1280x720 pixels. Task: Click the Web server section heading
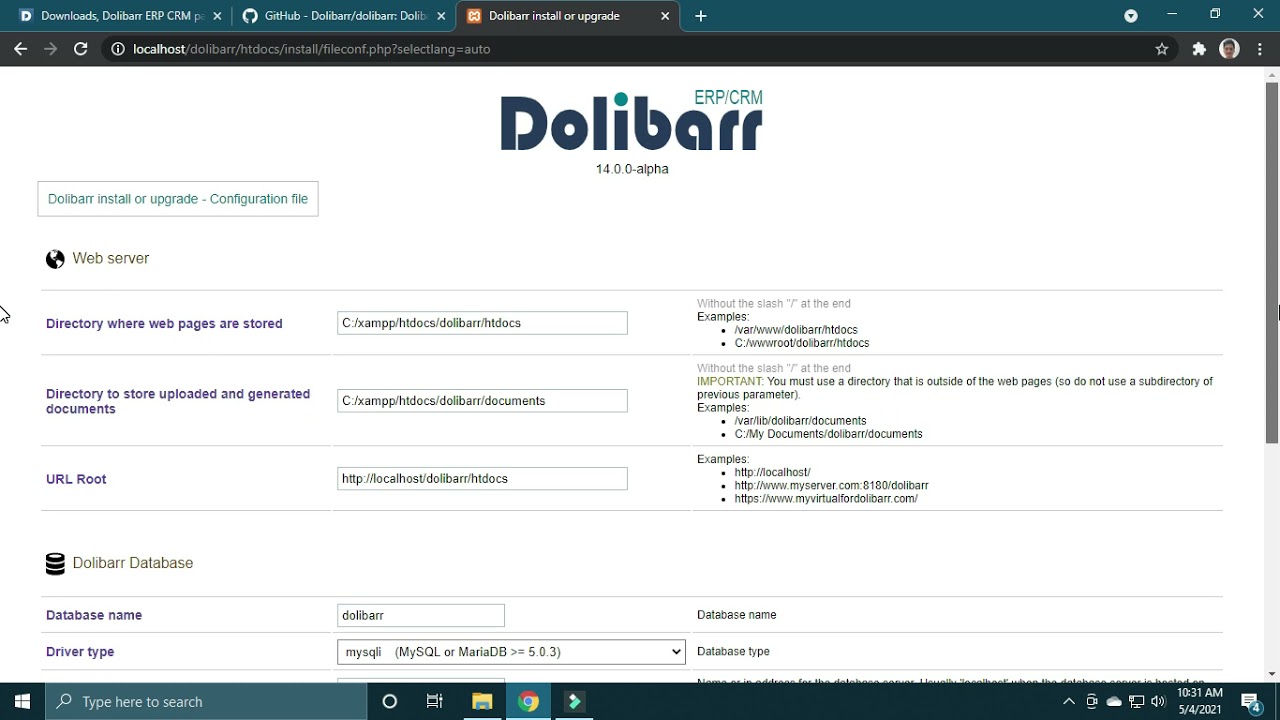pos(111,259)
